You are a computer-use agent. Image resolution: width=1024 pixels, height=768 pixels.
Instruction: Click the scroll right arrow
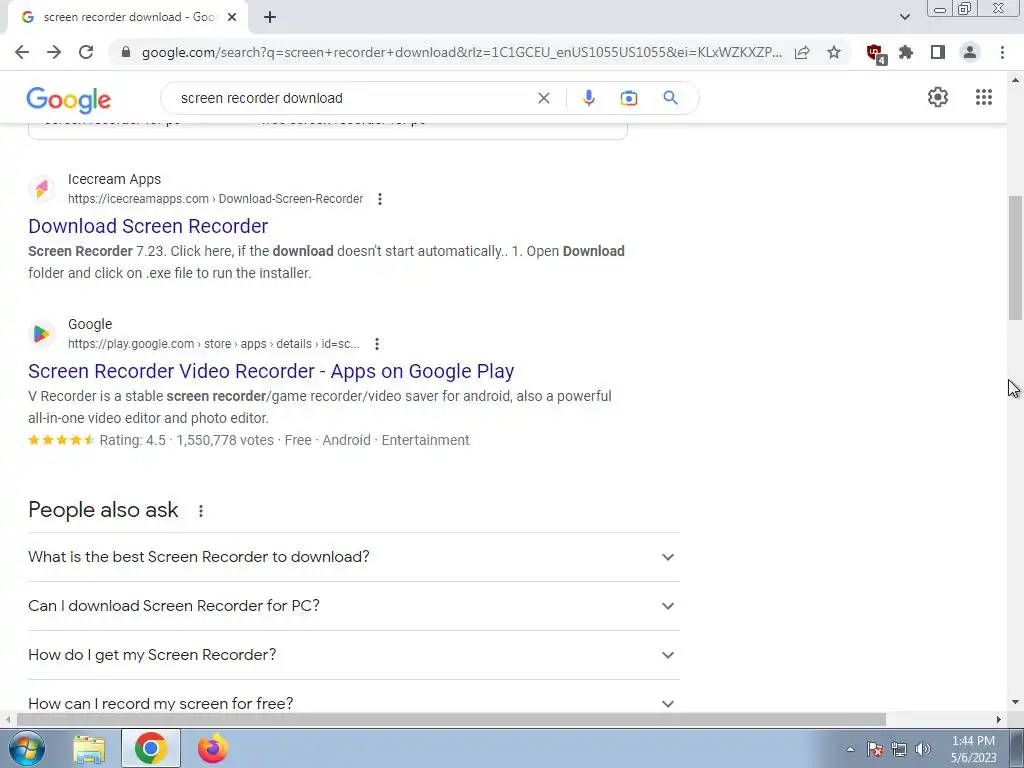click(999, 719)
